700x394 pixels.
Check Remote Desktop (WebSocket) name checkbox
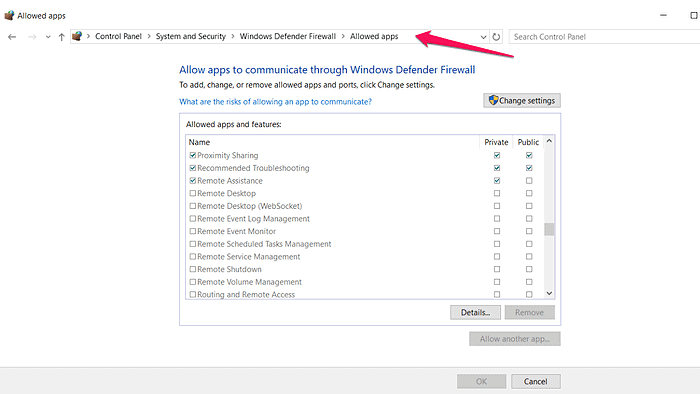coord(193,206)
